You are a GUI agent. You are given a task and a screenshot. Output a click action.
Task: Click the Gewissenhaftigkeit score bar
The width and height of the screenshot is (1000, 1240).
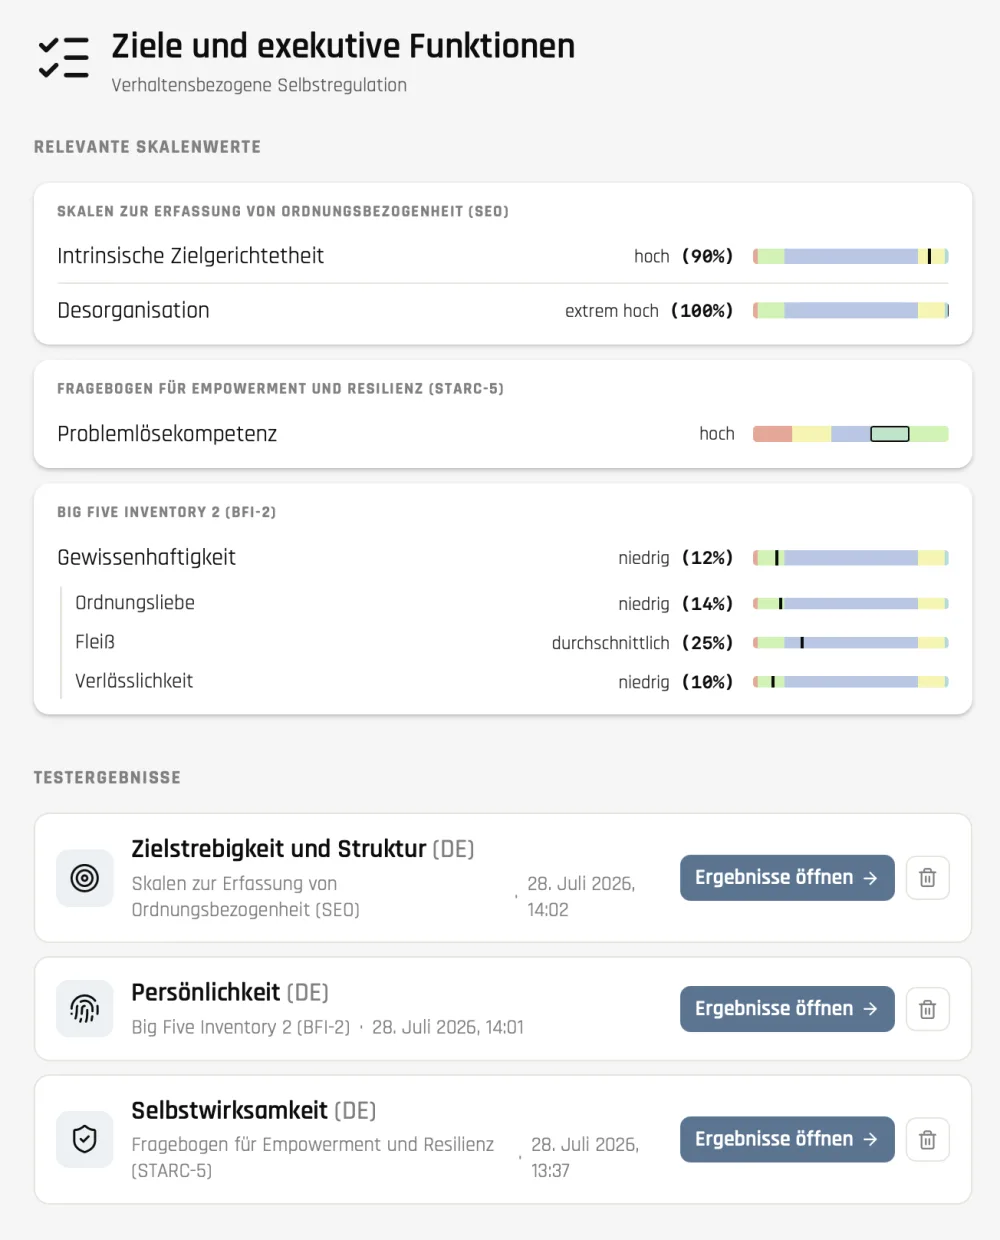[851, 558]
